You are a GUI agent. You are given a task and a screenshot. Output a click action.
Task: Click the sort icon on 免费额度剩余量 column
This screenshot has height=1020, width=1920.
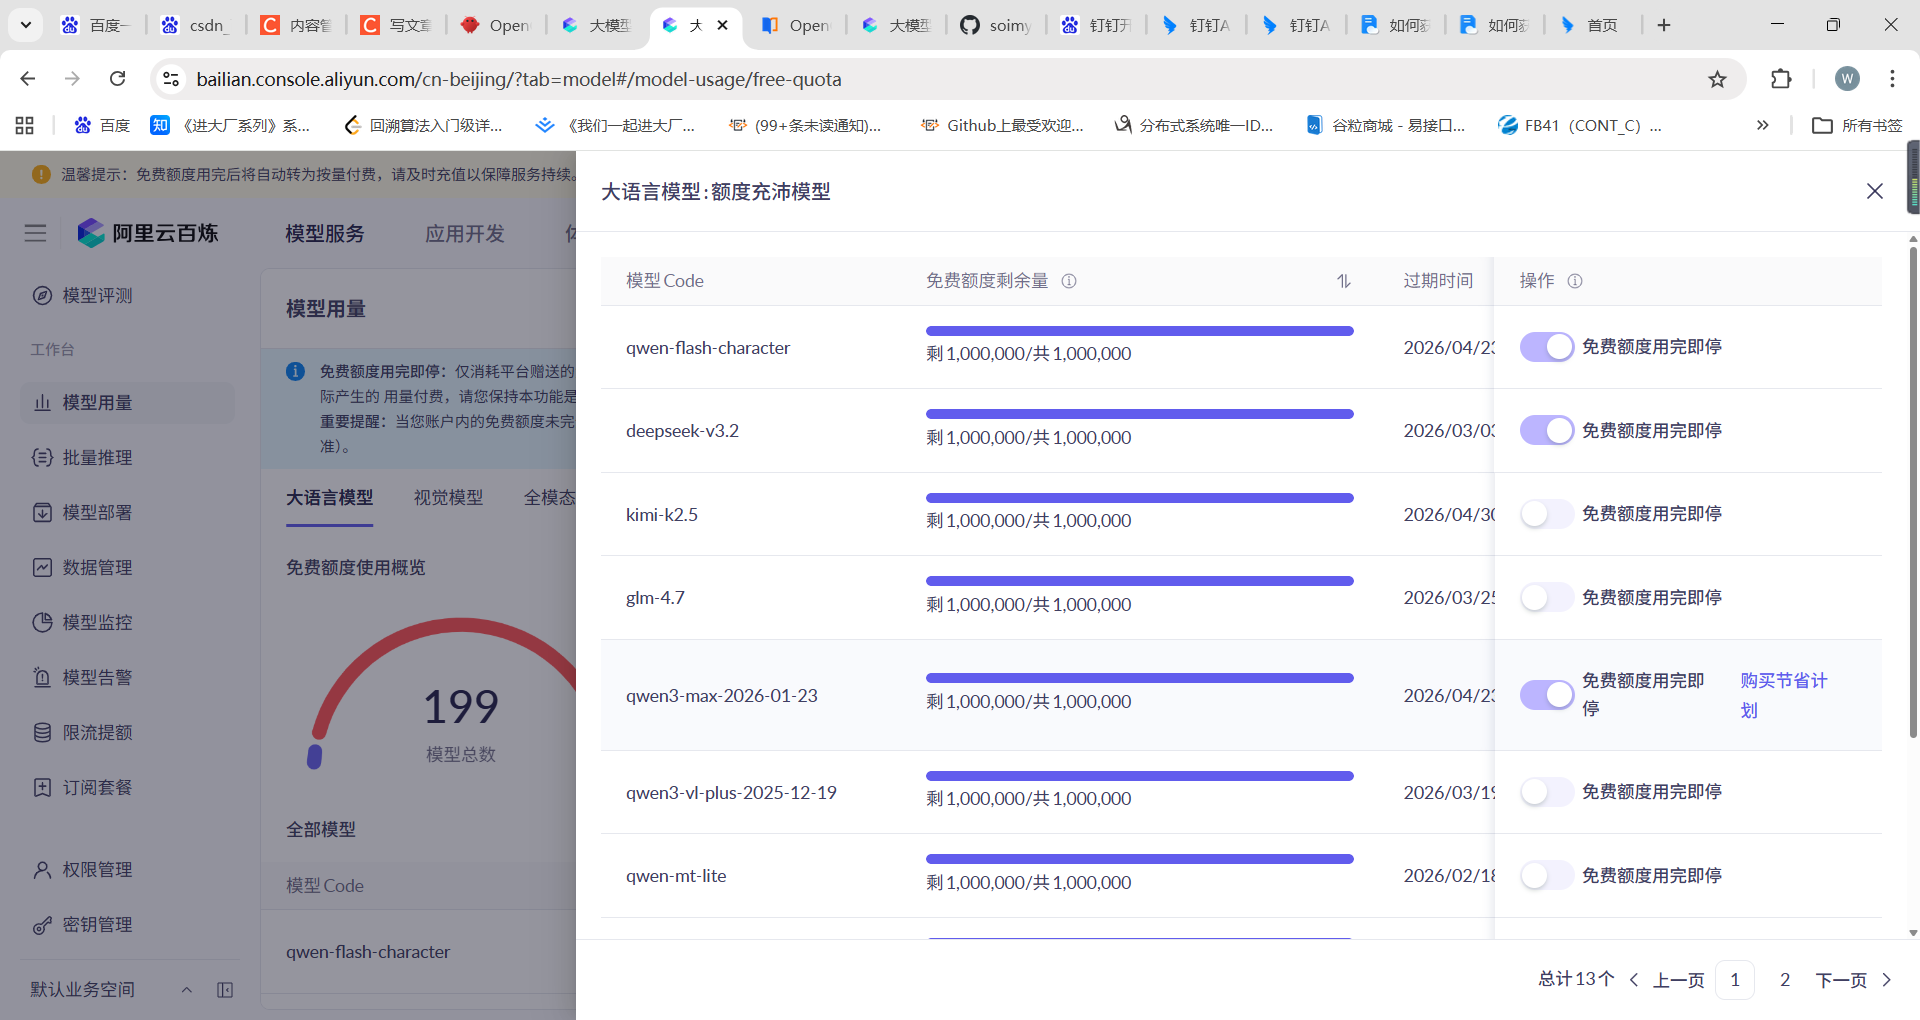coord(1344,281)
